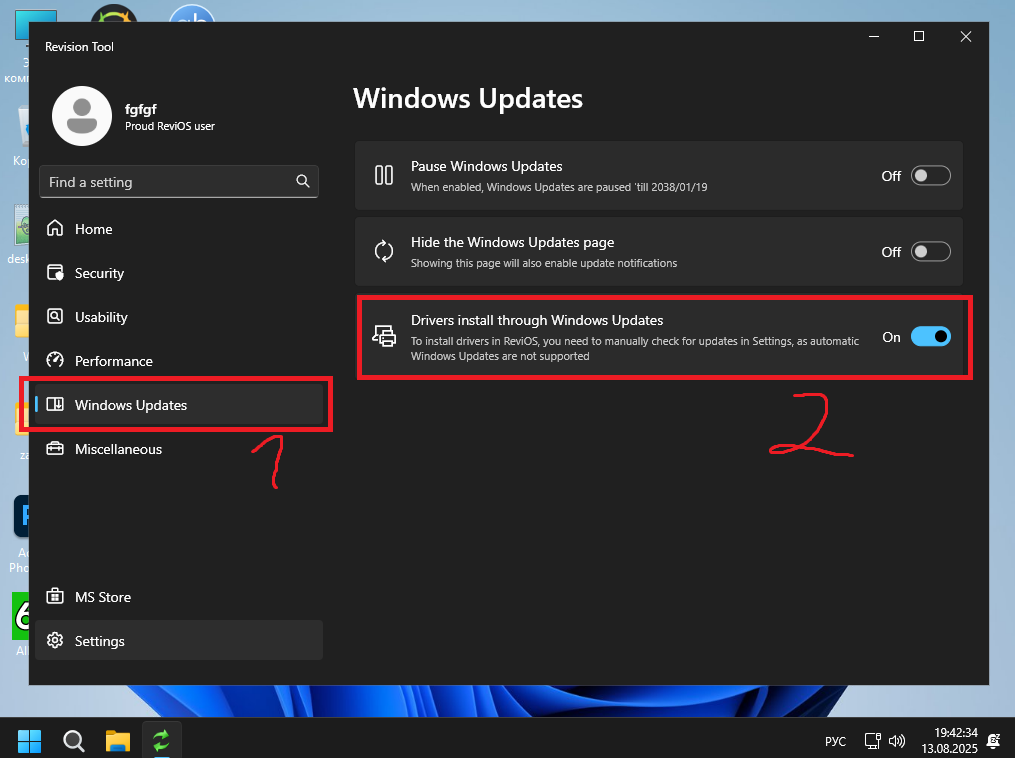Click the Revision Tool window title
Image resolution: width=1015 pixels, height=758 pixels.
[x=79, y=47]
